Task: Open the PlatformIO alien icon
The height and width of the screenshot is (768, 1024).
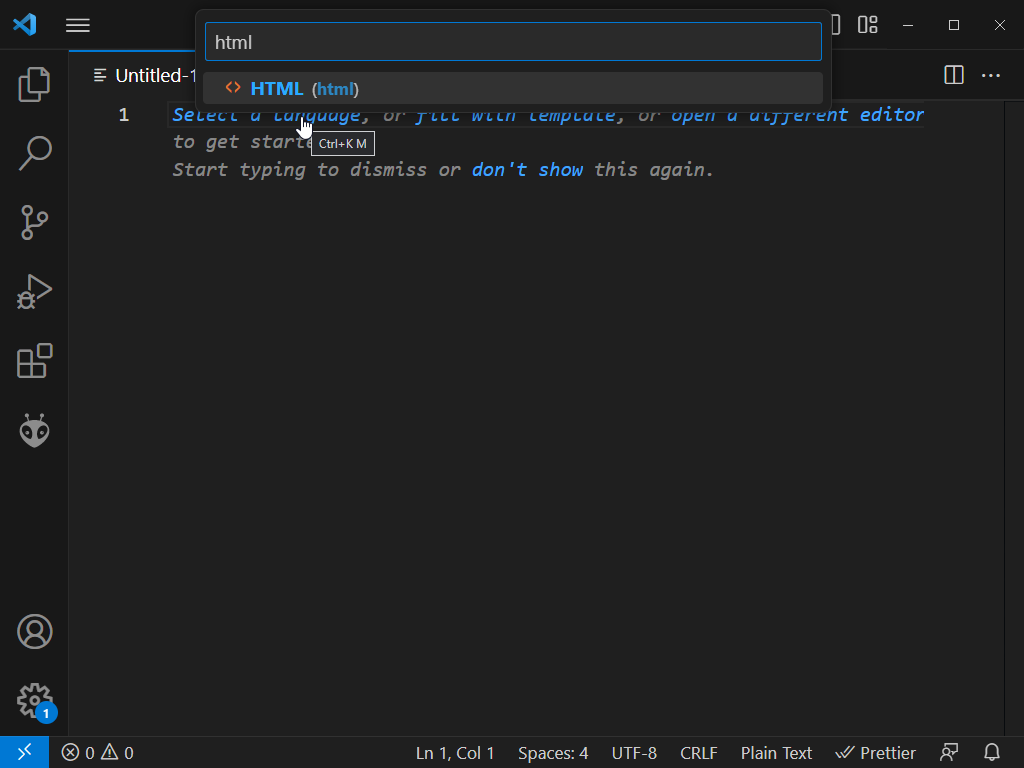Action: pyautogui.click(x=34, y=430)
